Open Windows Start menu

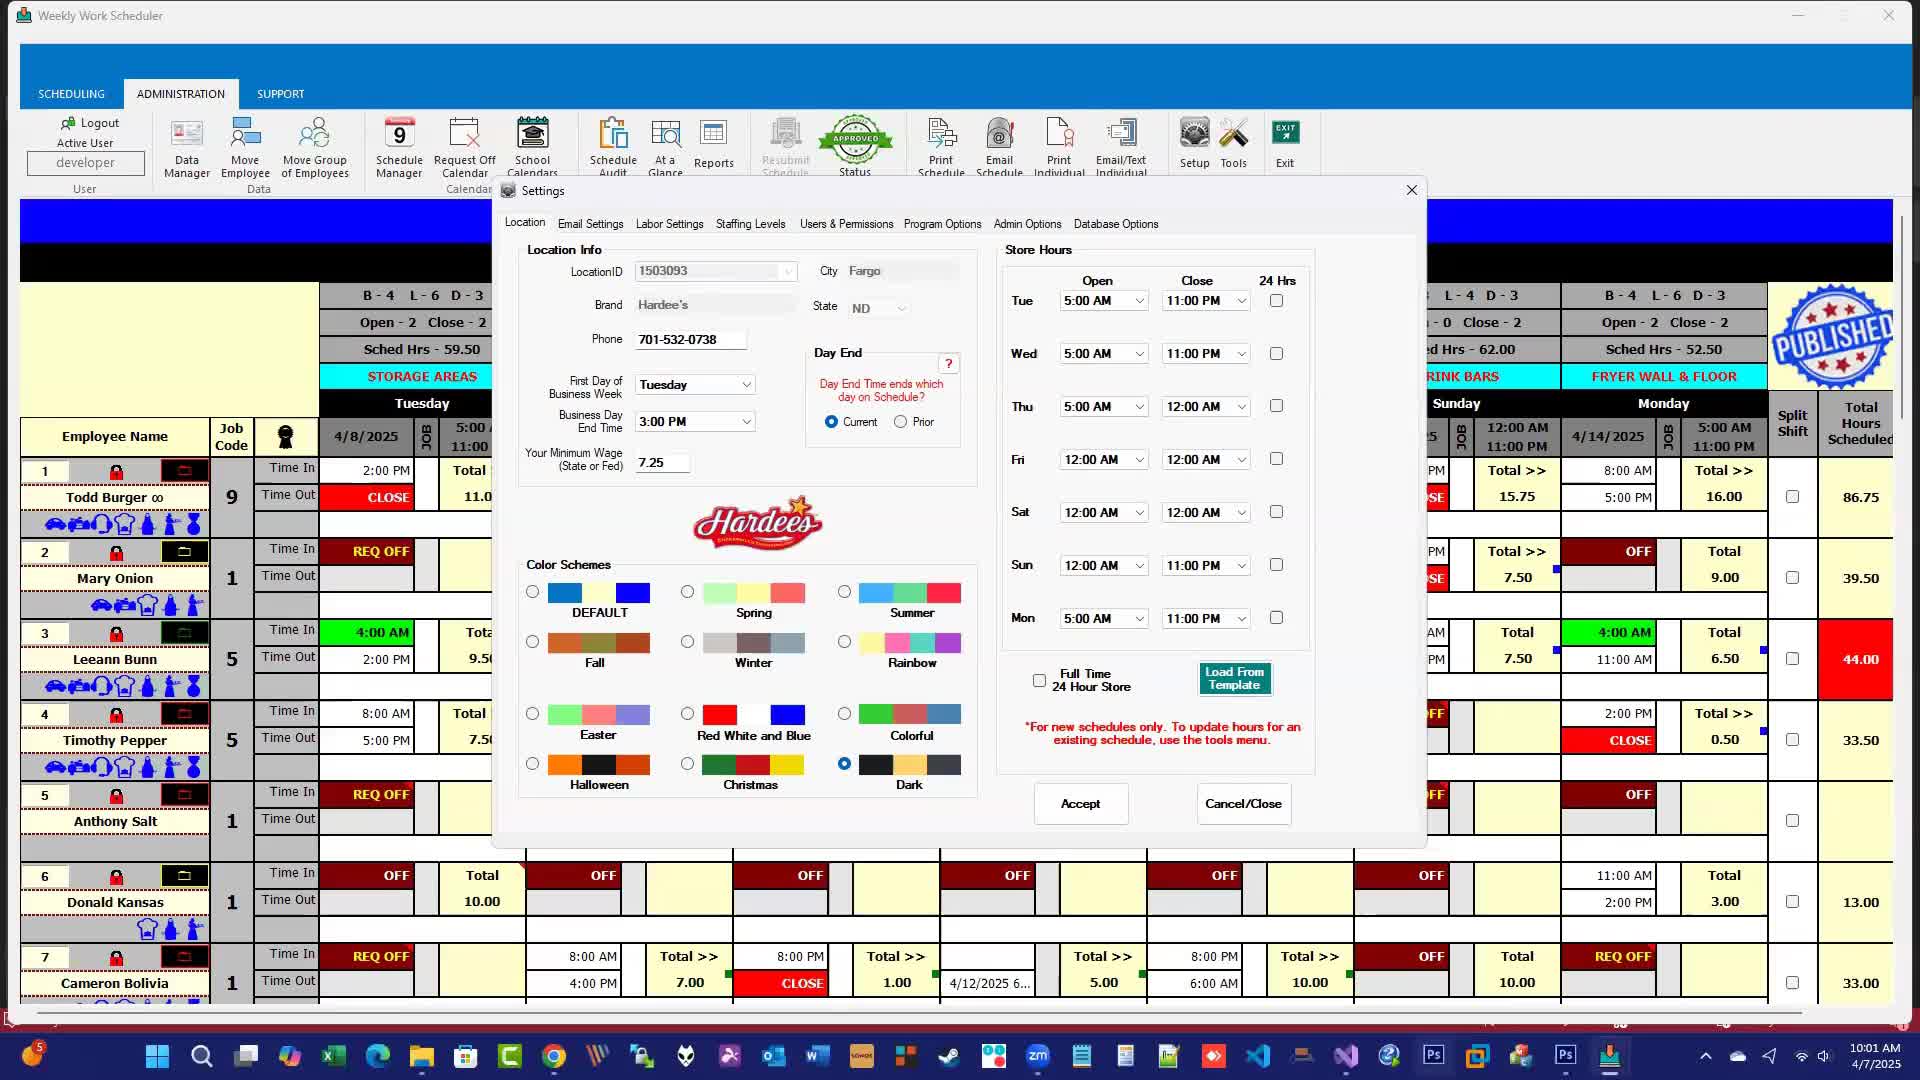tap(157, 1056)
